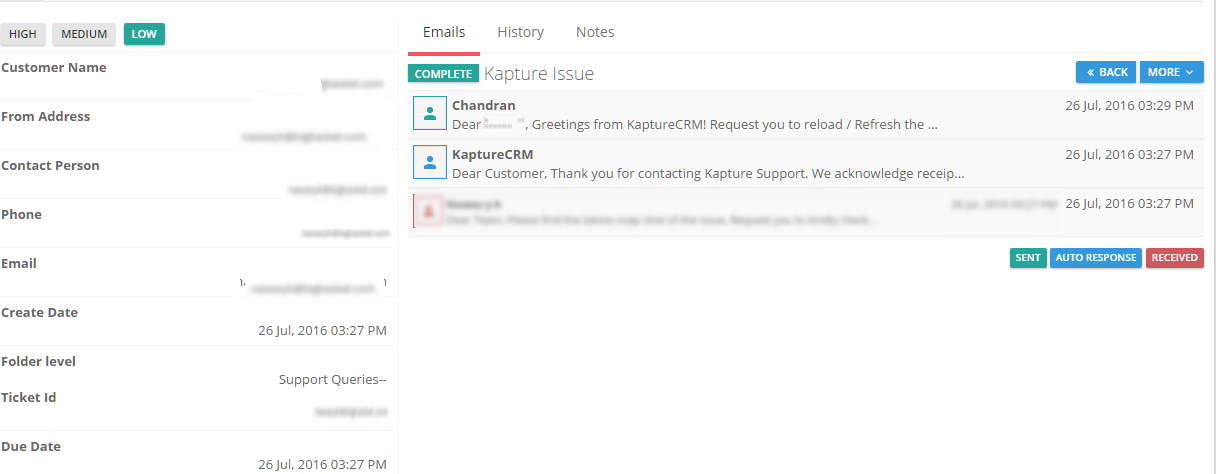Open the History tab
This screenshot has width=1216, height=474.
pyautogui.click(x=520, y=32)
